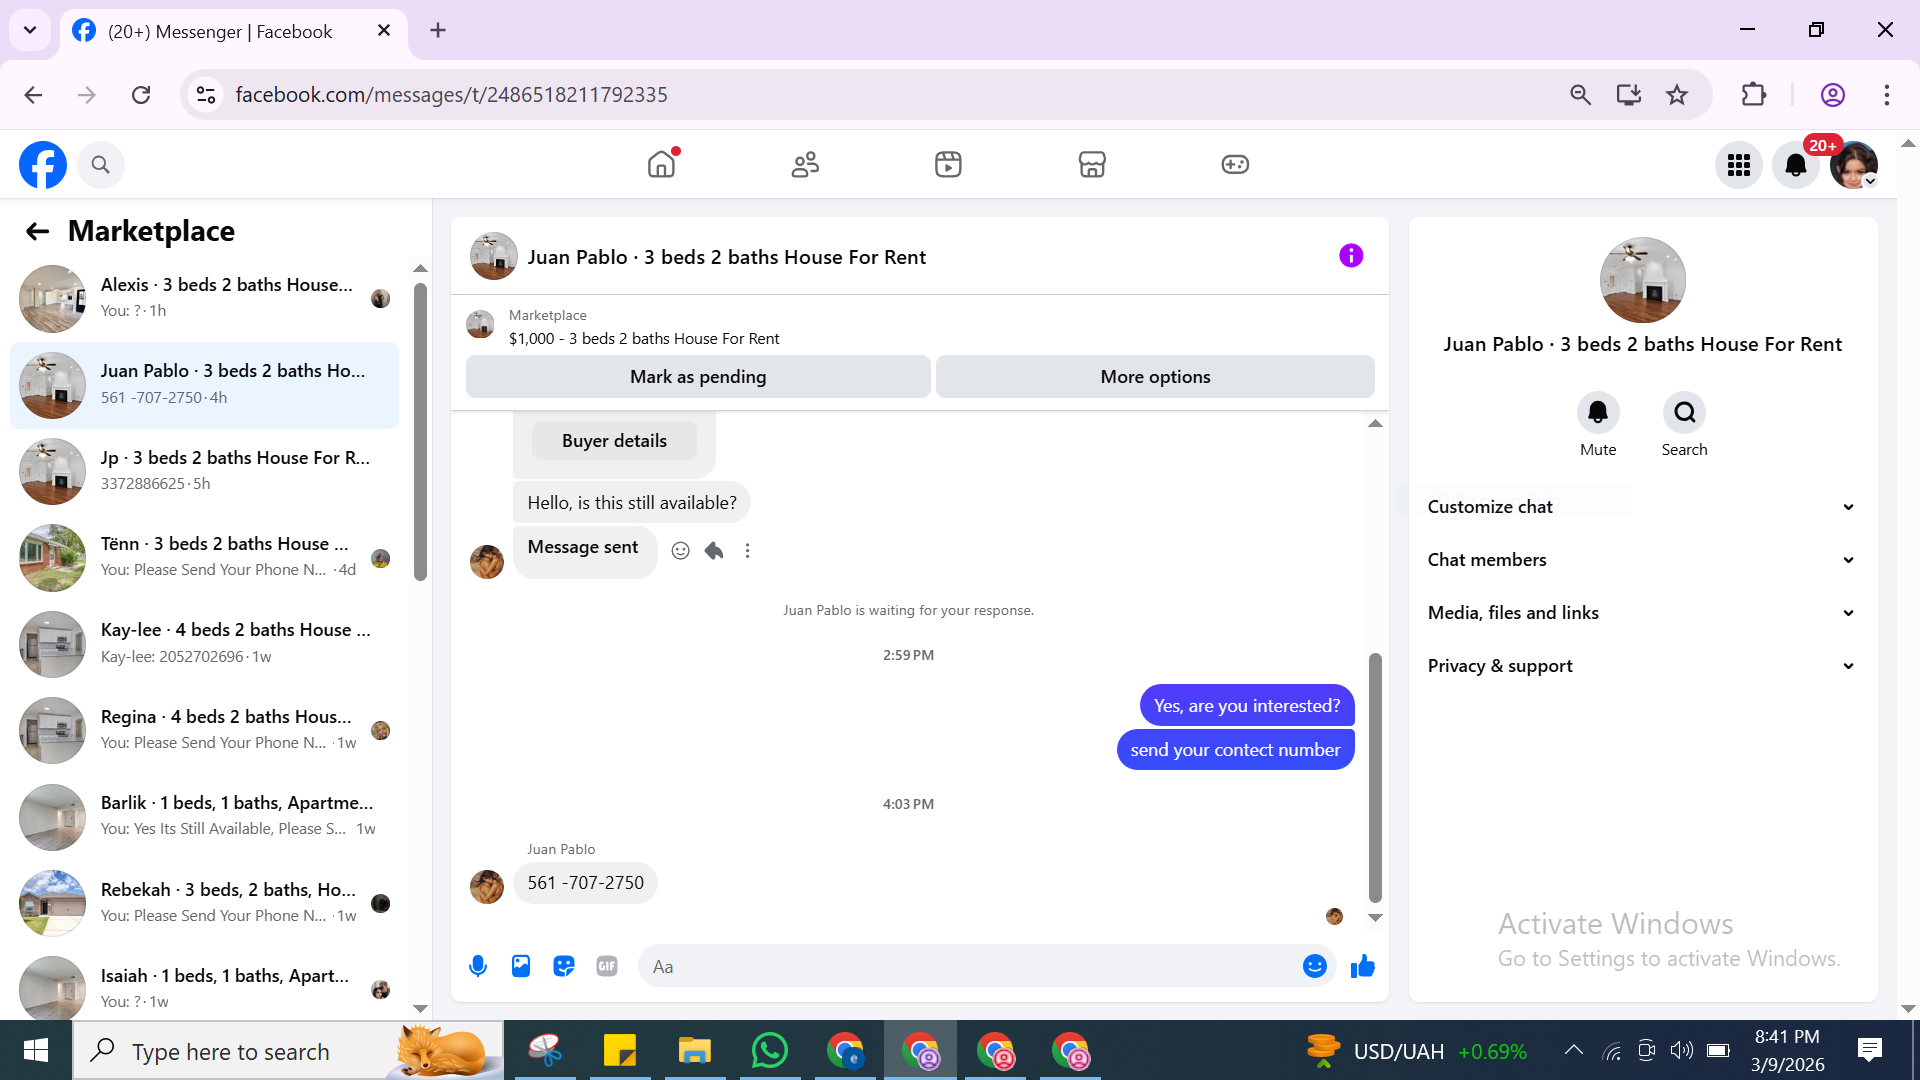
Task: Open the Alexis conversation in the list
Action: coord(205,298)
